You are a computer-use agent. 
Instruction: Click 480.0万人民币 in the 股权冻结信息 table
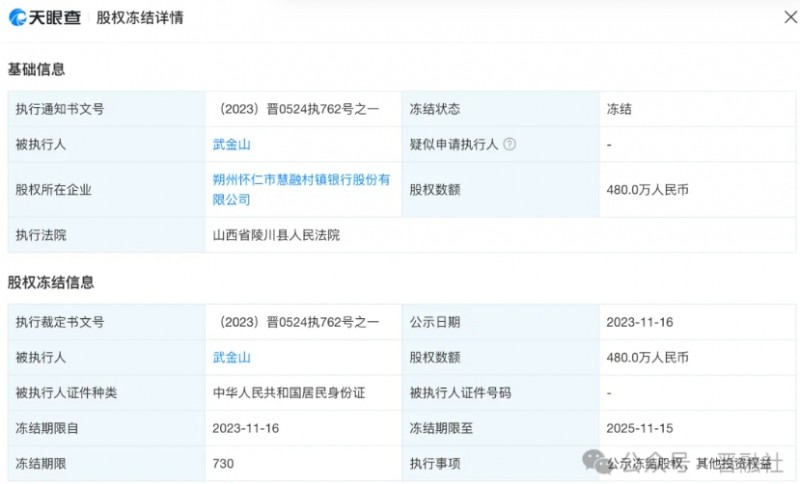click(647, 358)
